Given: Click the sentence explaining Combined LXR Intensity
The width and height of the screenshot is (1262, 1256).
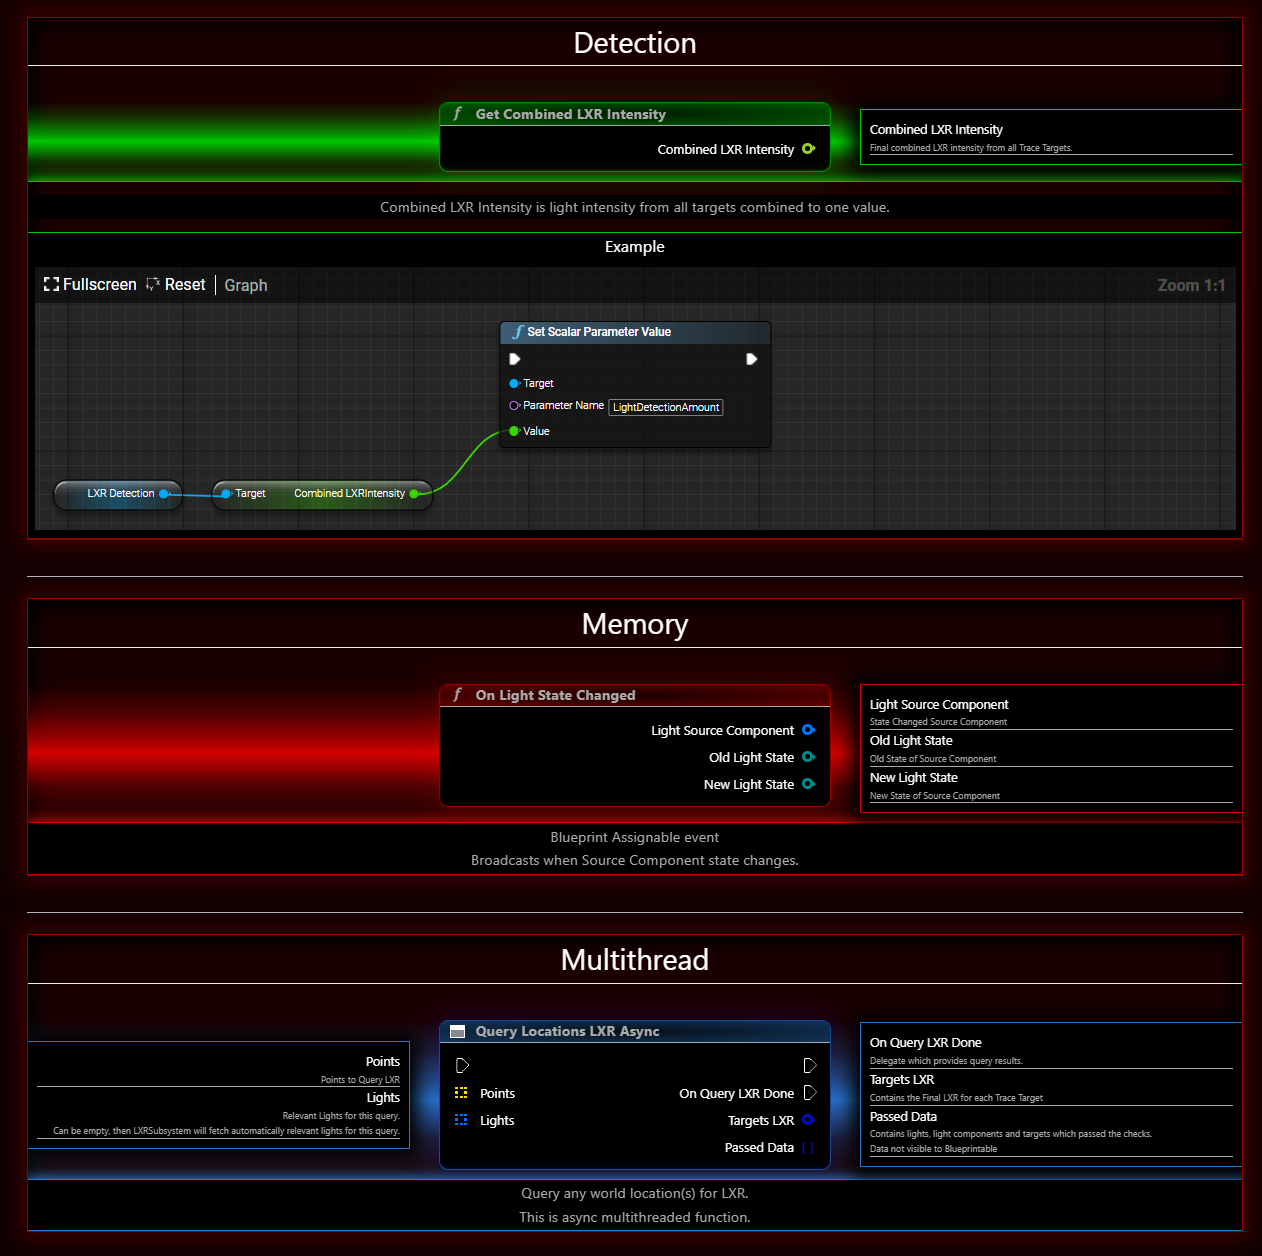Looking at the screenshot, I should (635, 208).
